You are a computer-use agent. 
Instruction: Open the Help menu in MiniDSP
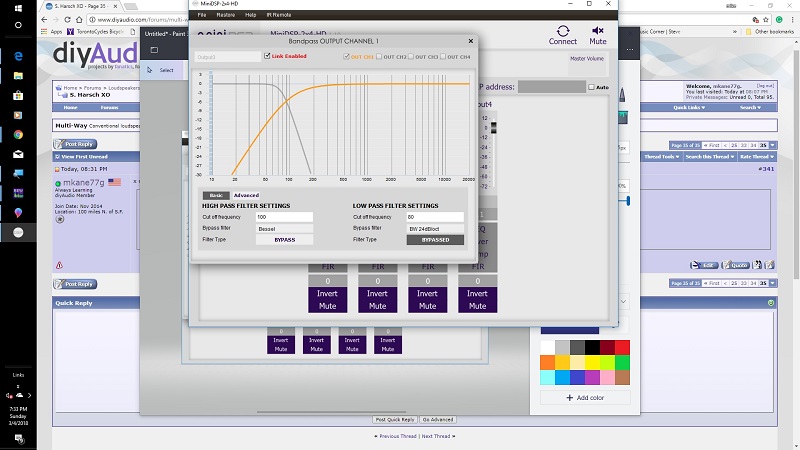pyautogui.click(x=251, y=15)
